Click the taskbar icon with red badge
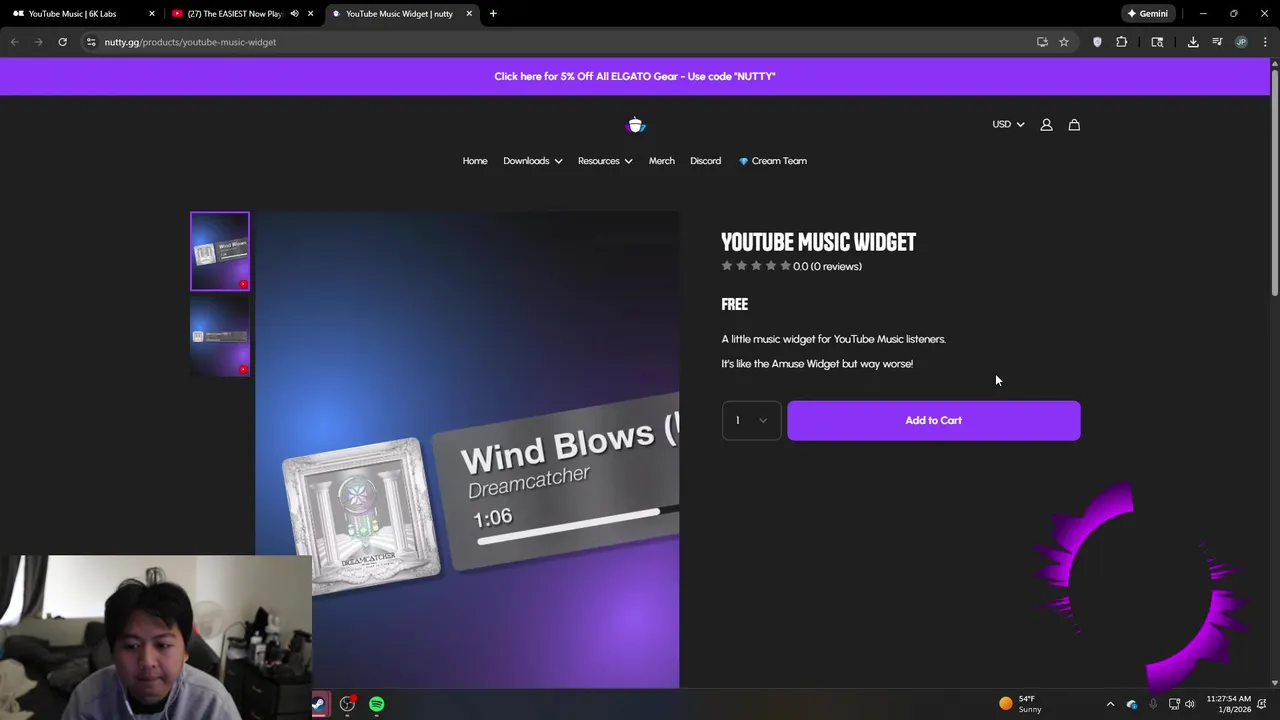1280x720 pixels. pos(347,704)
